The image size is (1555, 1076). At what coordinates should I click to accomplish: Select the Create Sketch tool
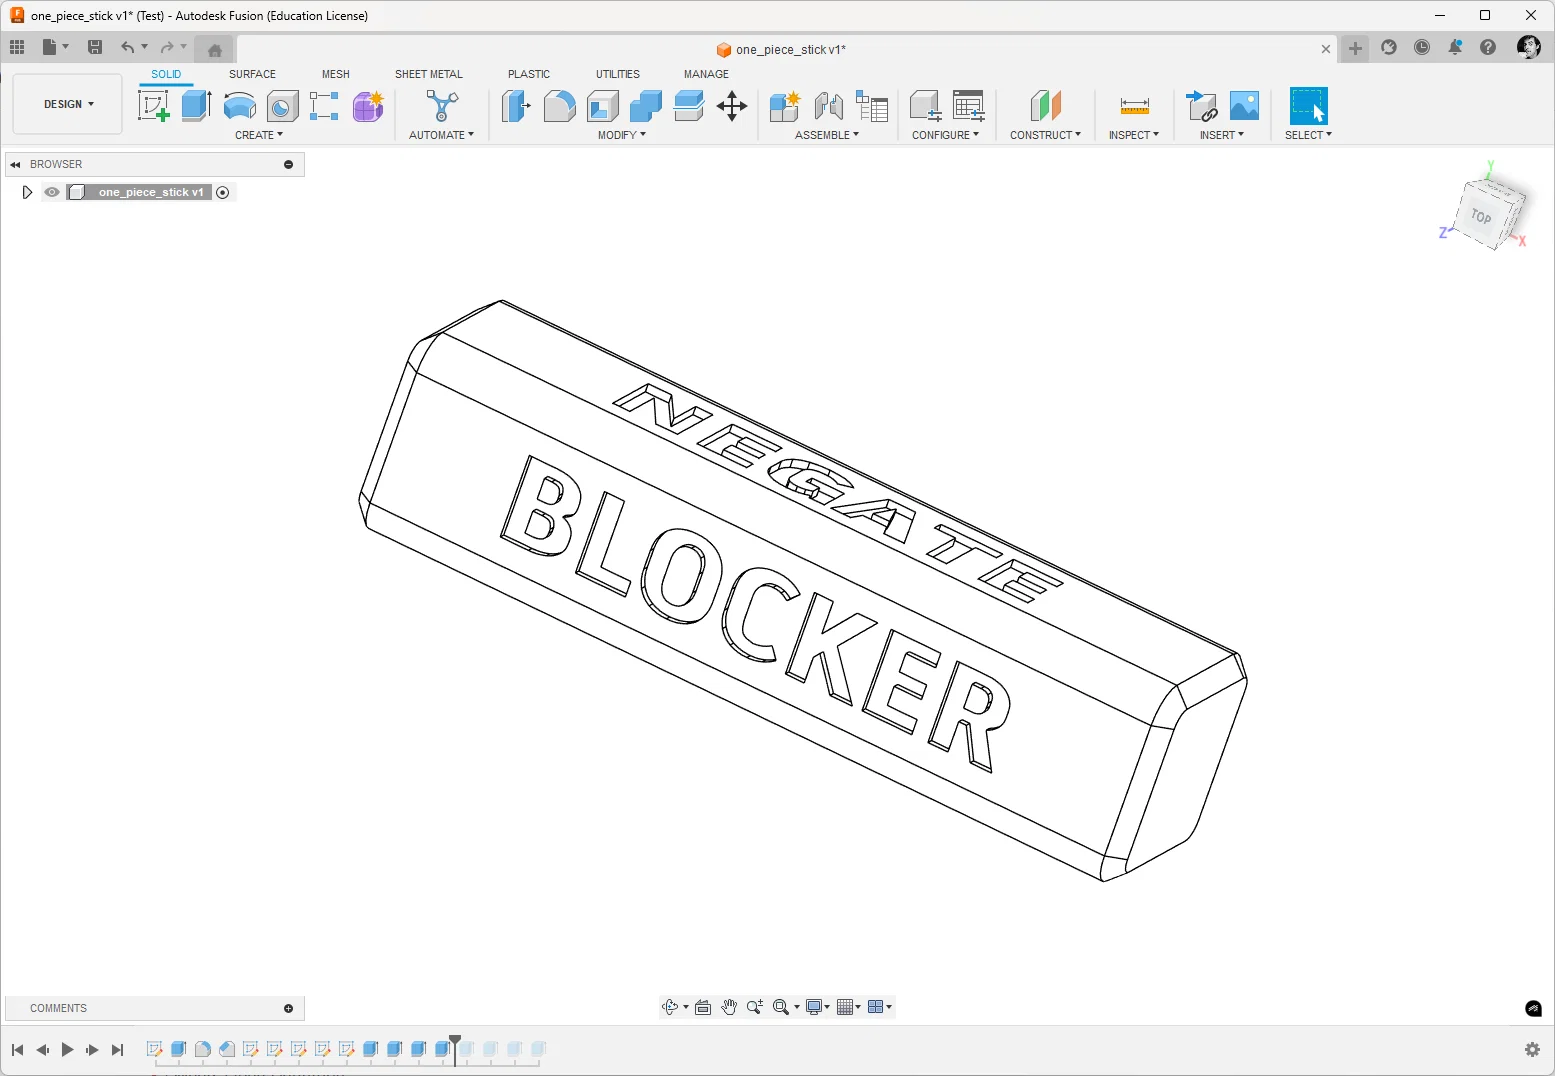153,106
